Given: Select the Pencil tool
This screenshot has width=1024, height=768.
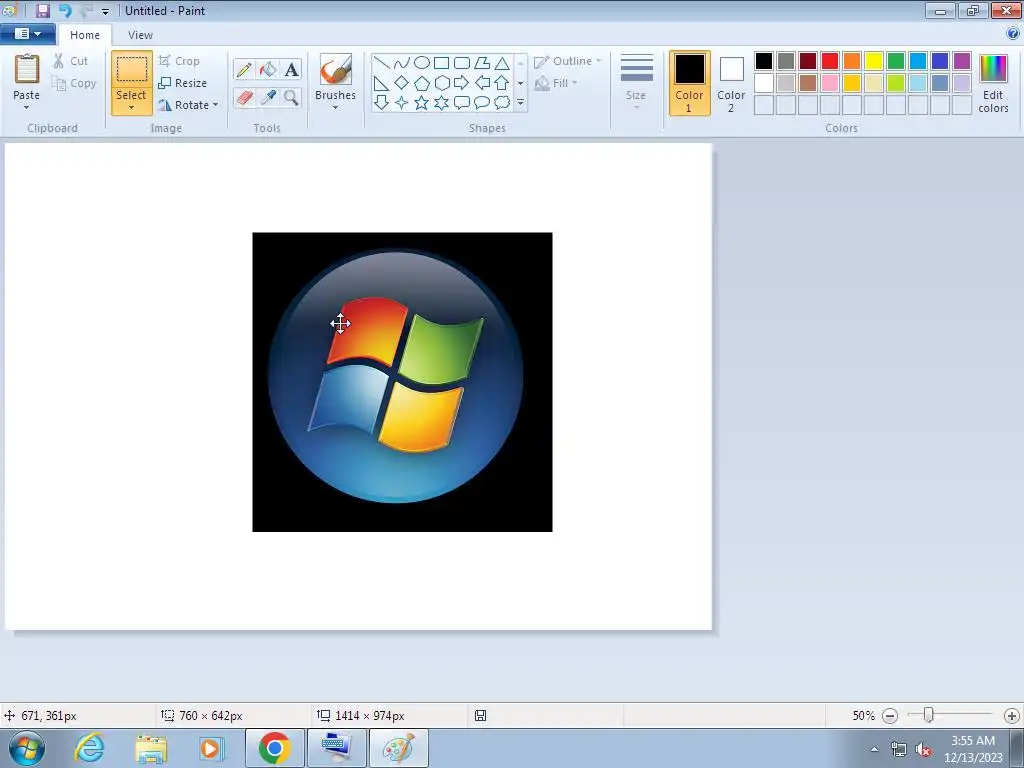Looking at the screenshot, I should point(244,69).
